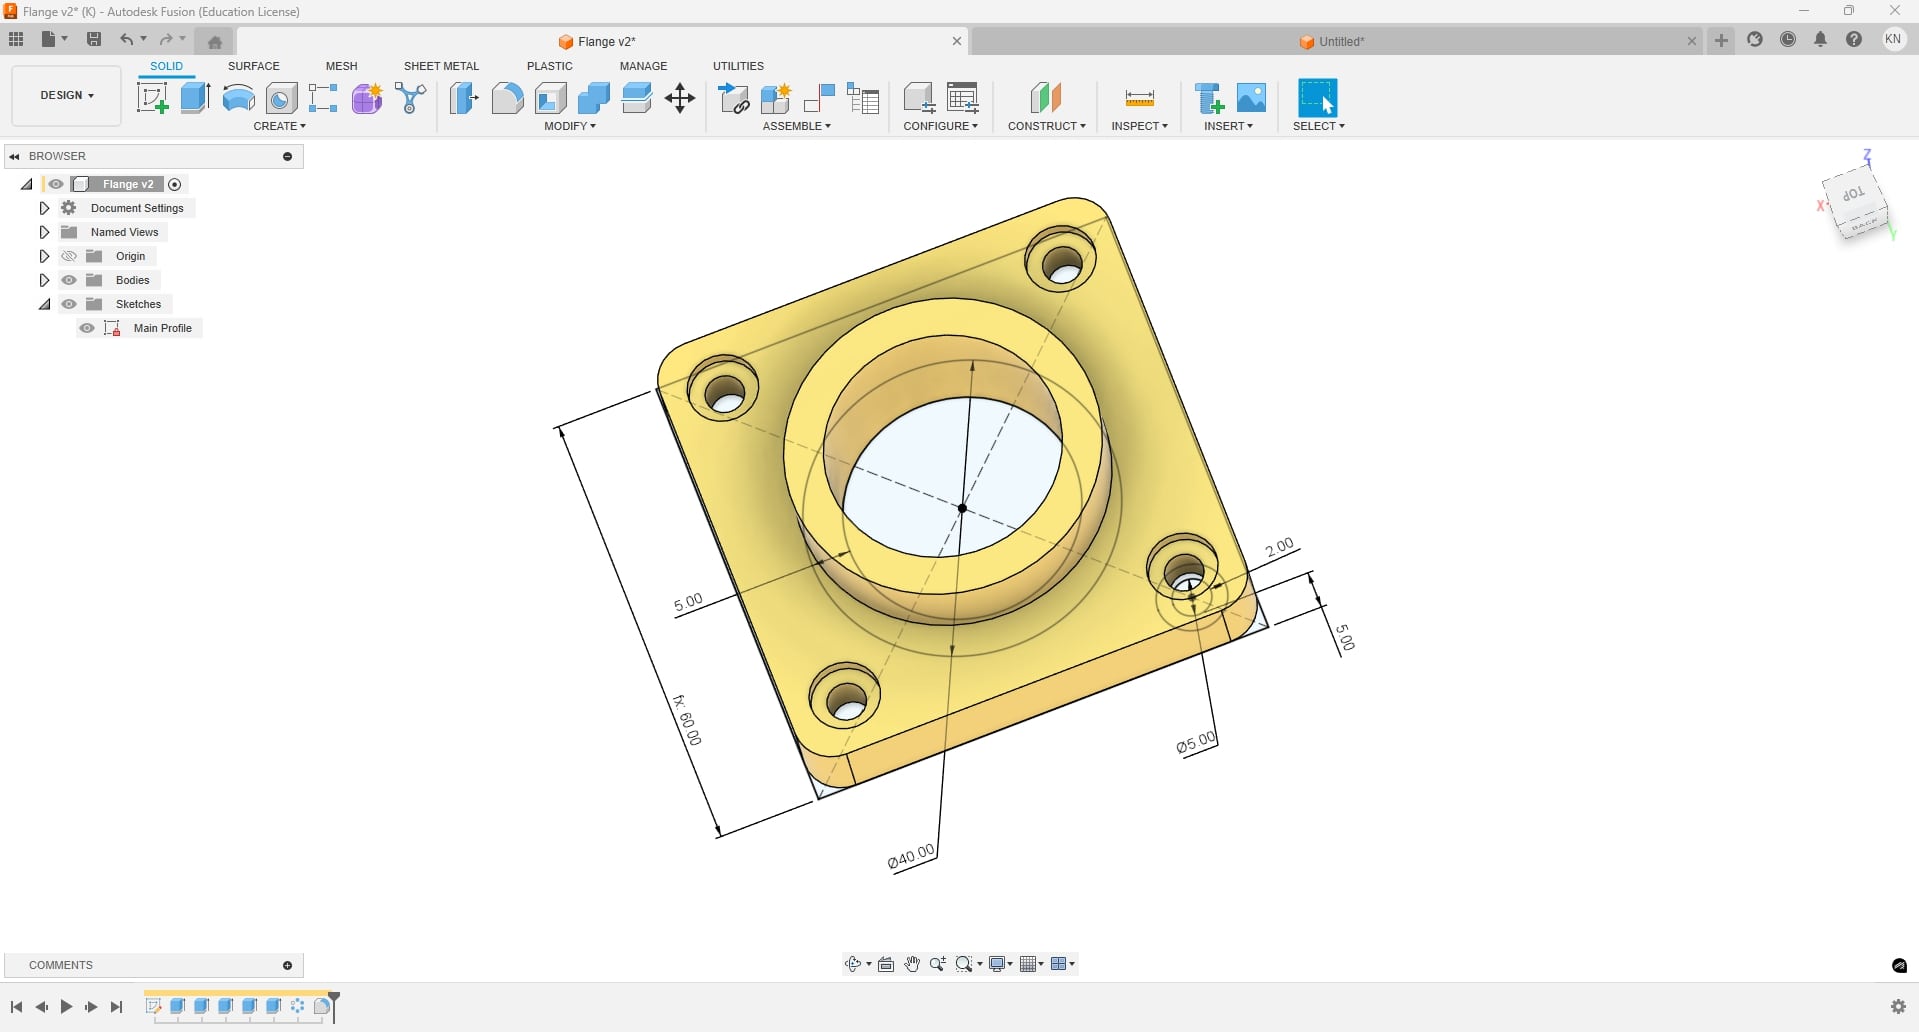Open the KN user profile button
This screenshot has width=1919, height=1032.
pos(1893,39)
